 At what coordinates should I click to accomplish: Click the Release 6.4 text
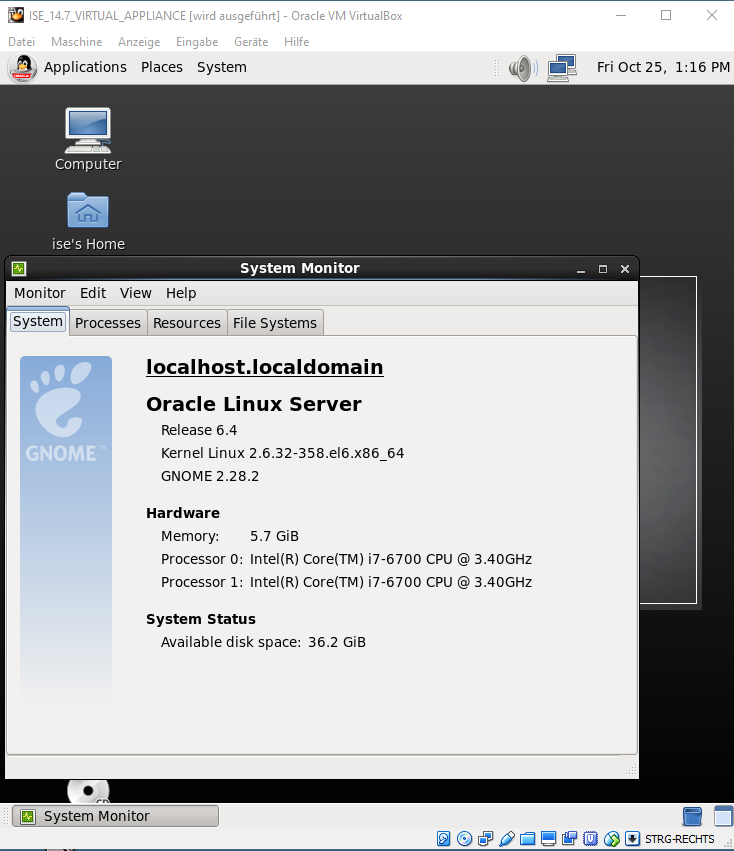199,430
